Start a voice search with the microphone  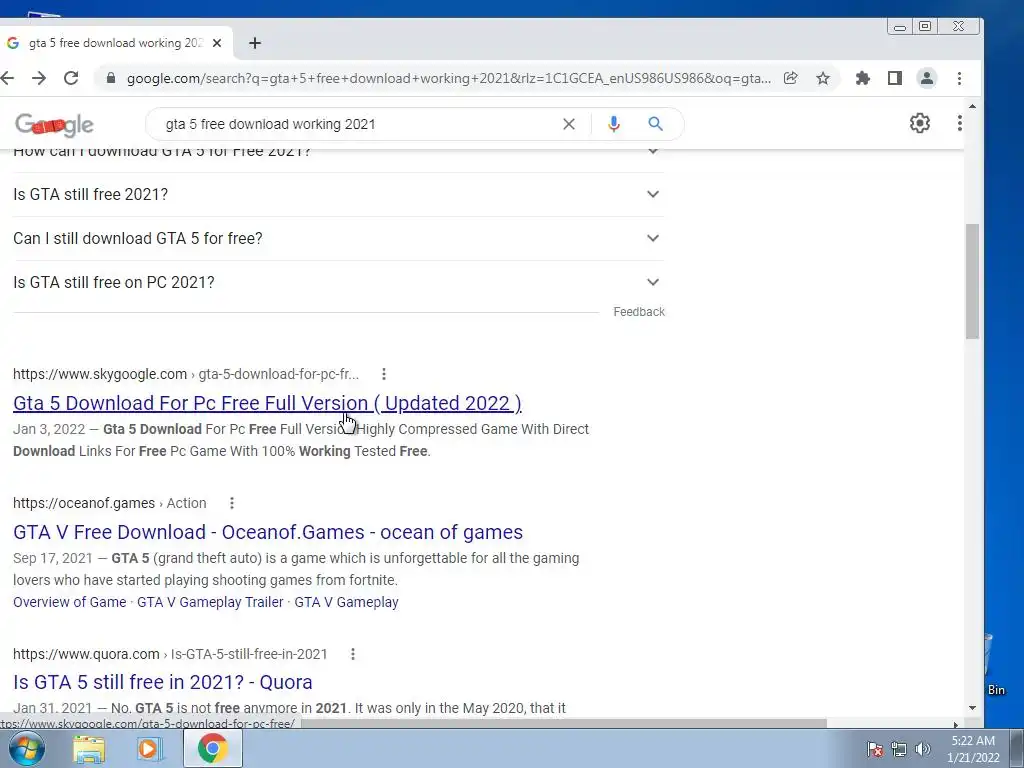tap(613, 124)
